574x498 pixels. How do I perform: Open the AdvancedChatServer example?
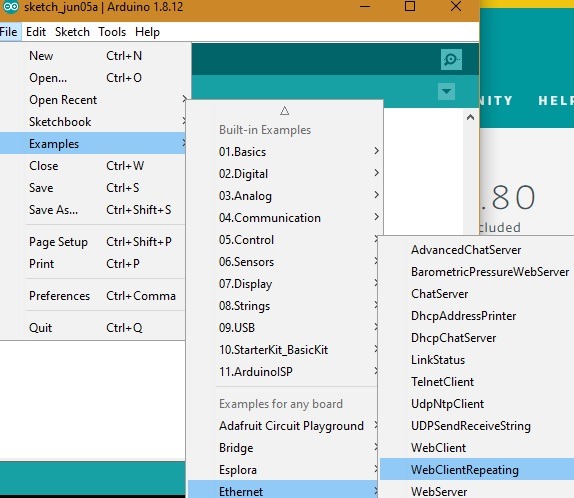coord(477,250)
